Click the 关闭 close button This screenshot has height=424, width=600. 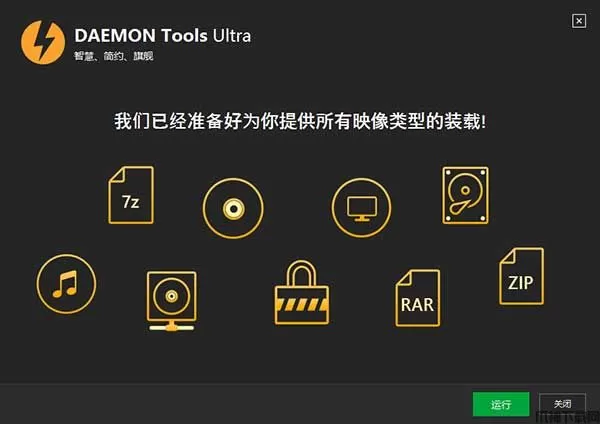coord(562,404)
